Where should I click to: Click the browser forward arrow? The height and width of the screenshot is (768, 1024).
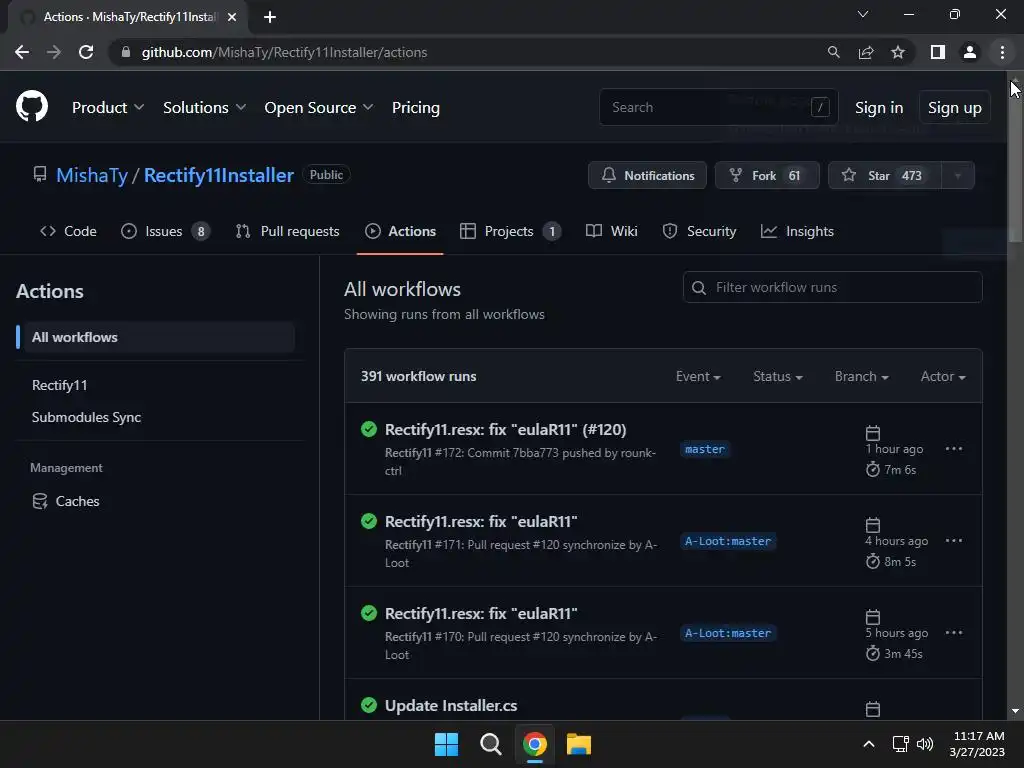[x=54, y=52]
